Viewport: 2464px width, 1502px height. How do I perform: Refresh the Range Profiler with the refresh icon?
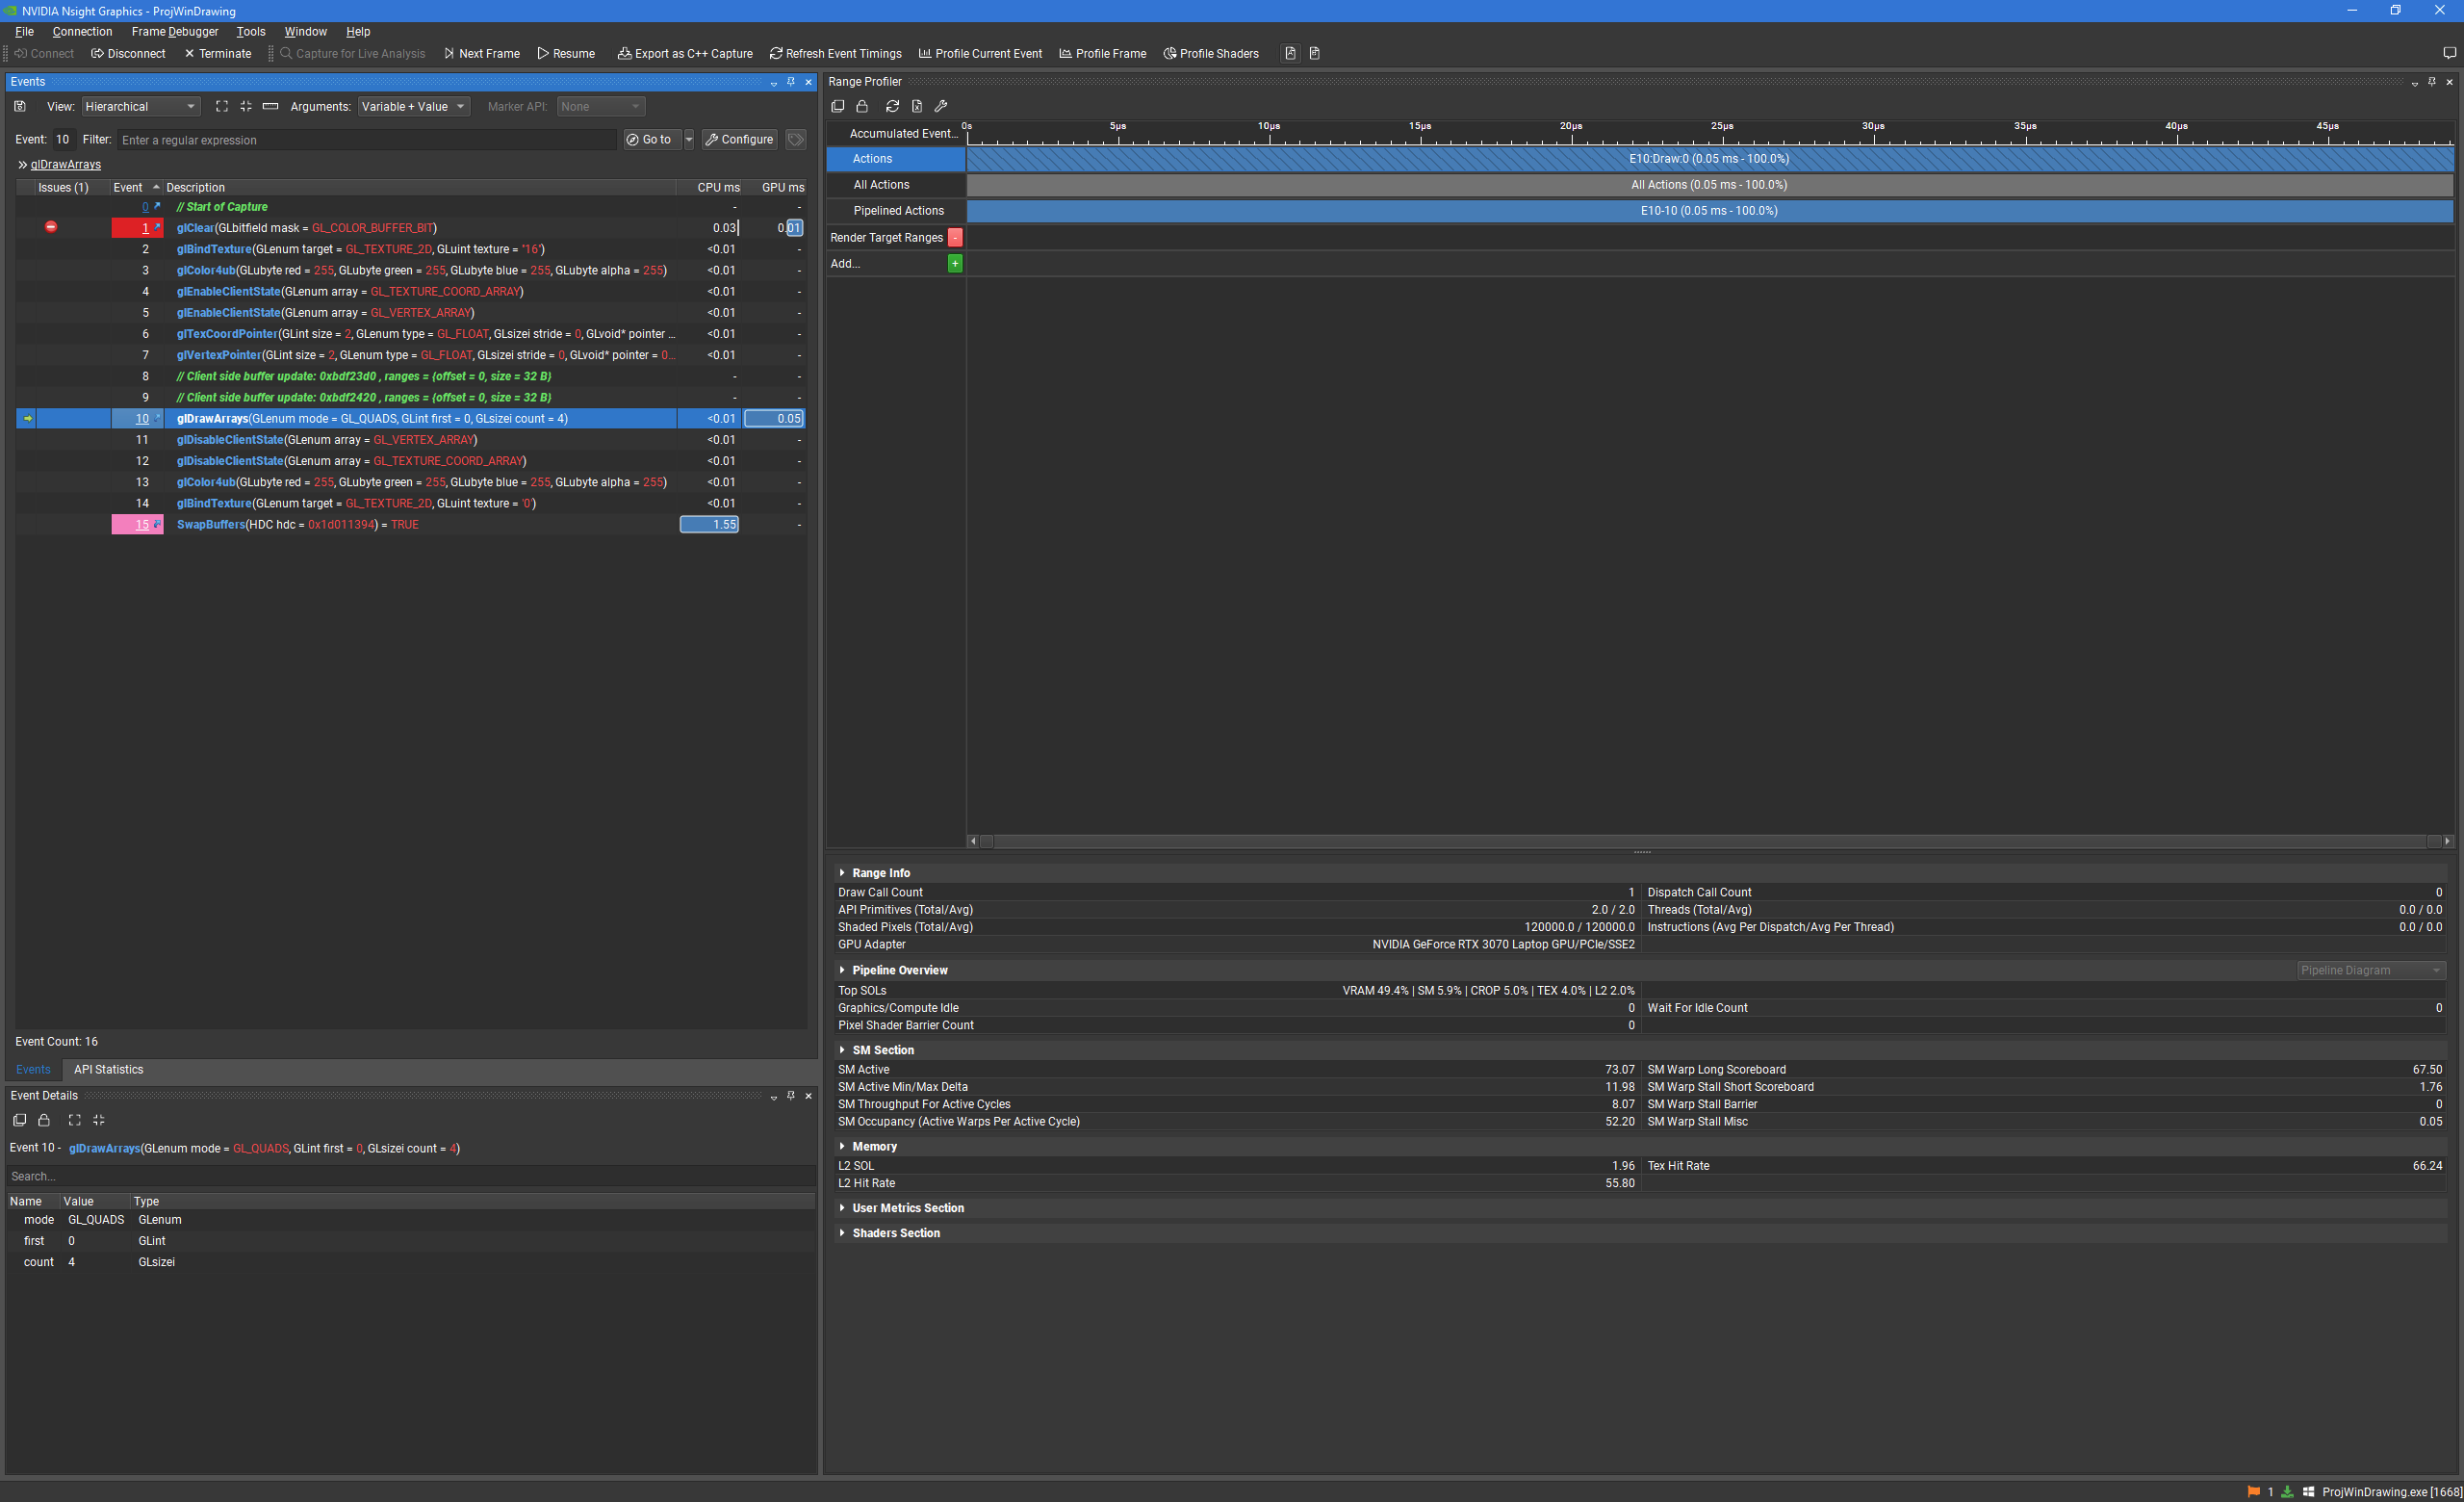892,106
